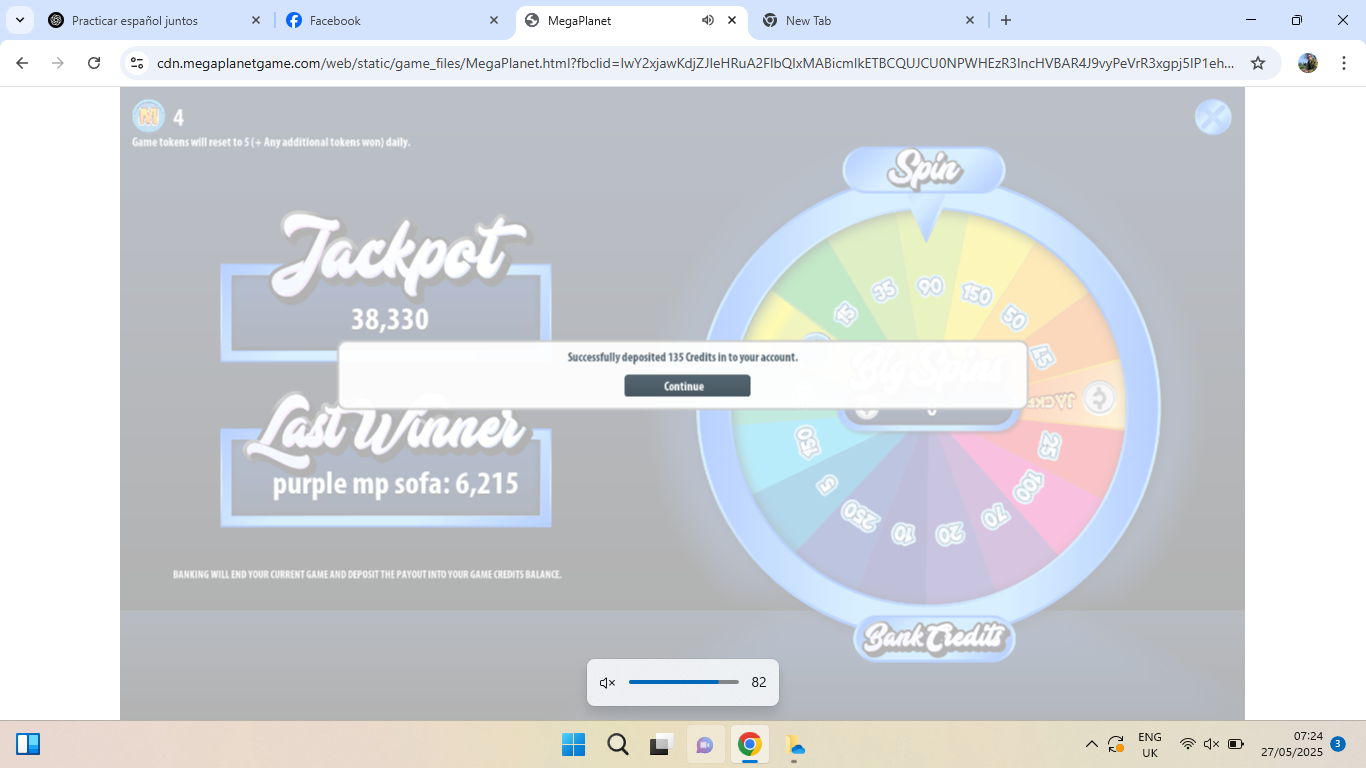Open site information icon in address bar

[138, 63]
